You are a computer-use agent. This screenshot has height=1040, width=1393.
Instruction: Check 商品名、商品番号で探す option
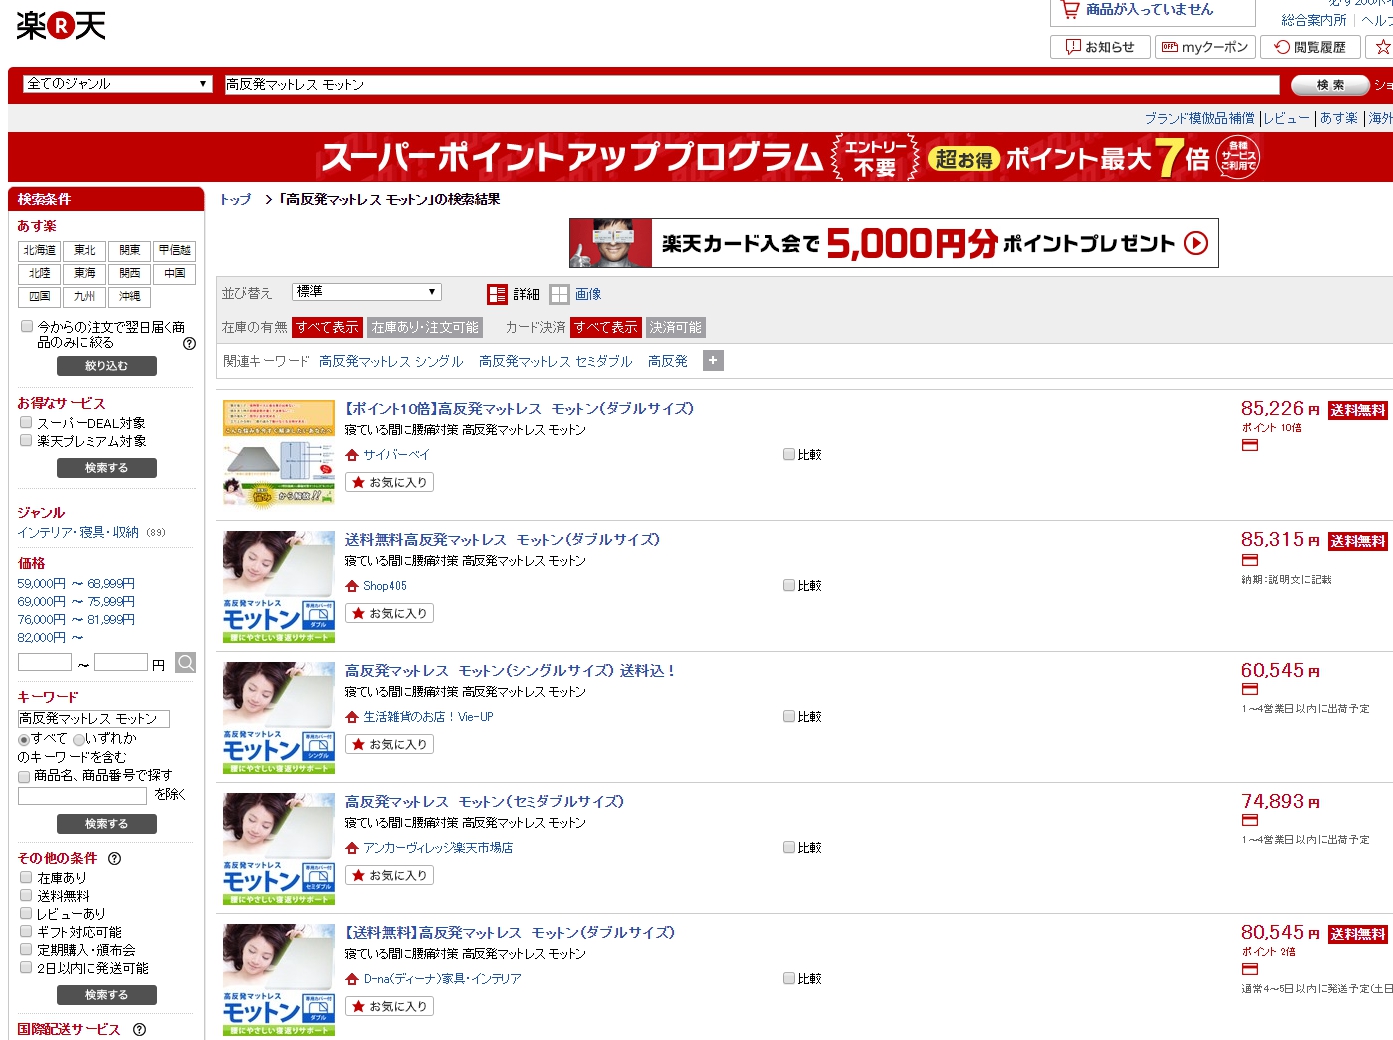coord(24,776)
